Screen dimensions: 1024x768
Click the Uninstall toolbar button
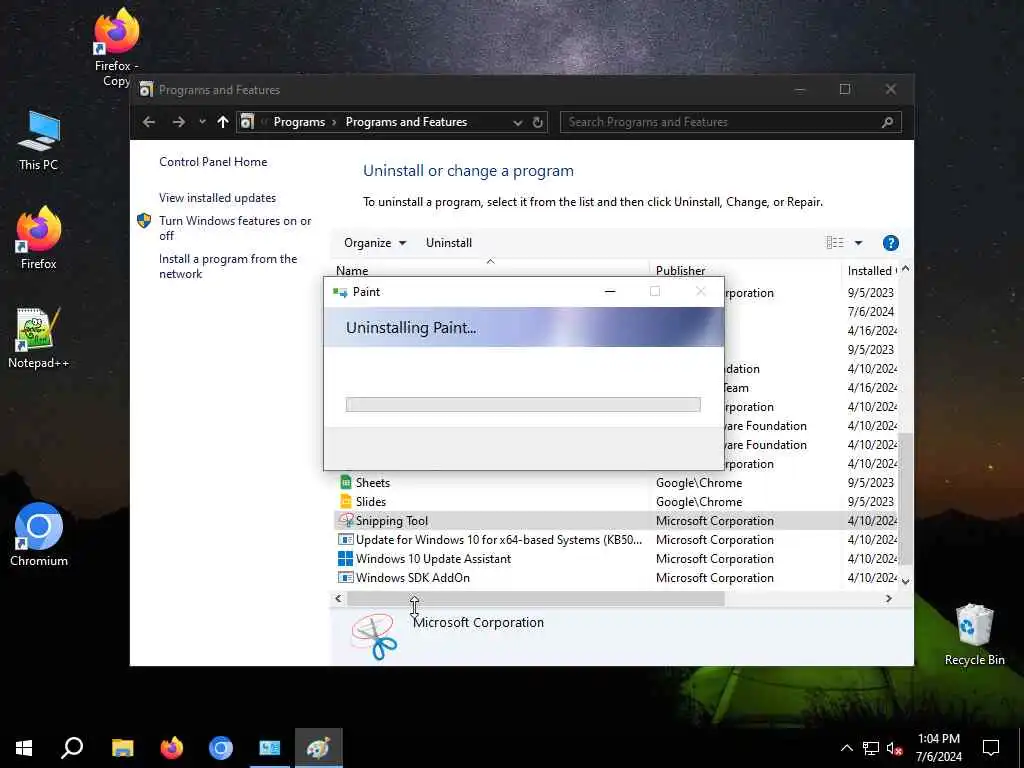tap(449, 243)
